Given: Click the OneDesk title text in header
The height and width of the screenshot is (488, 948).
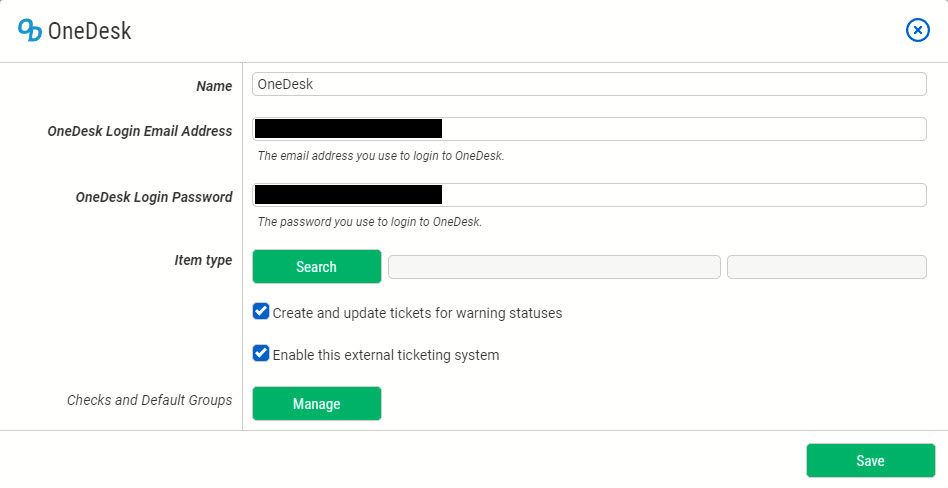Looking at the screenshot, I should point(89,32).
